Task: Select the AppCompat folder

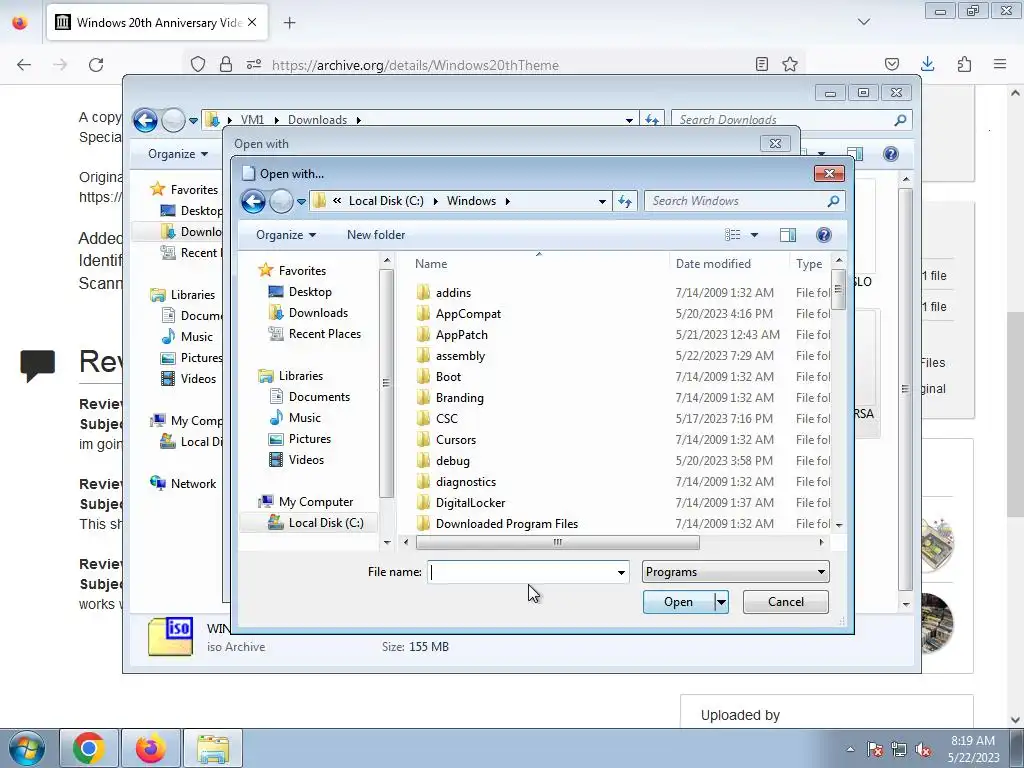Action: point(468,313)
